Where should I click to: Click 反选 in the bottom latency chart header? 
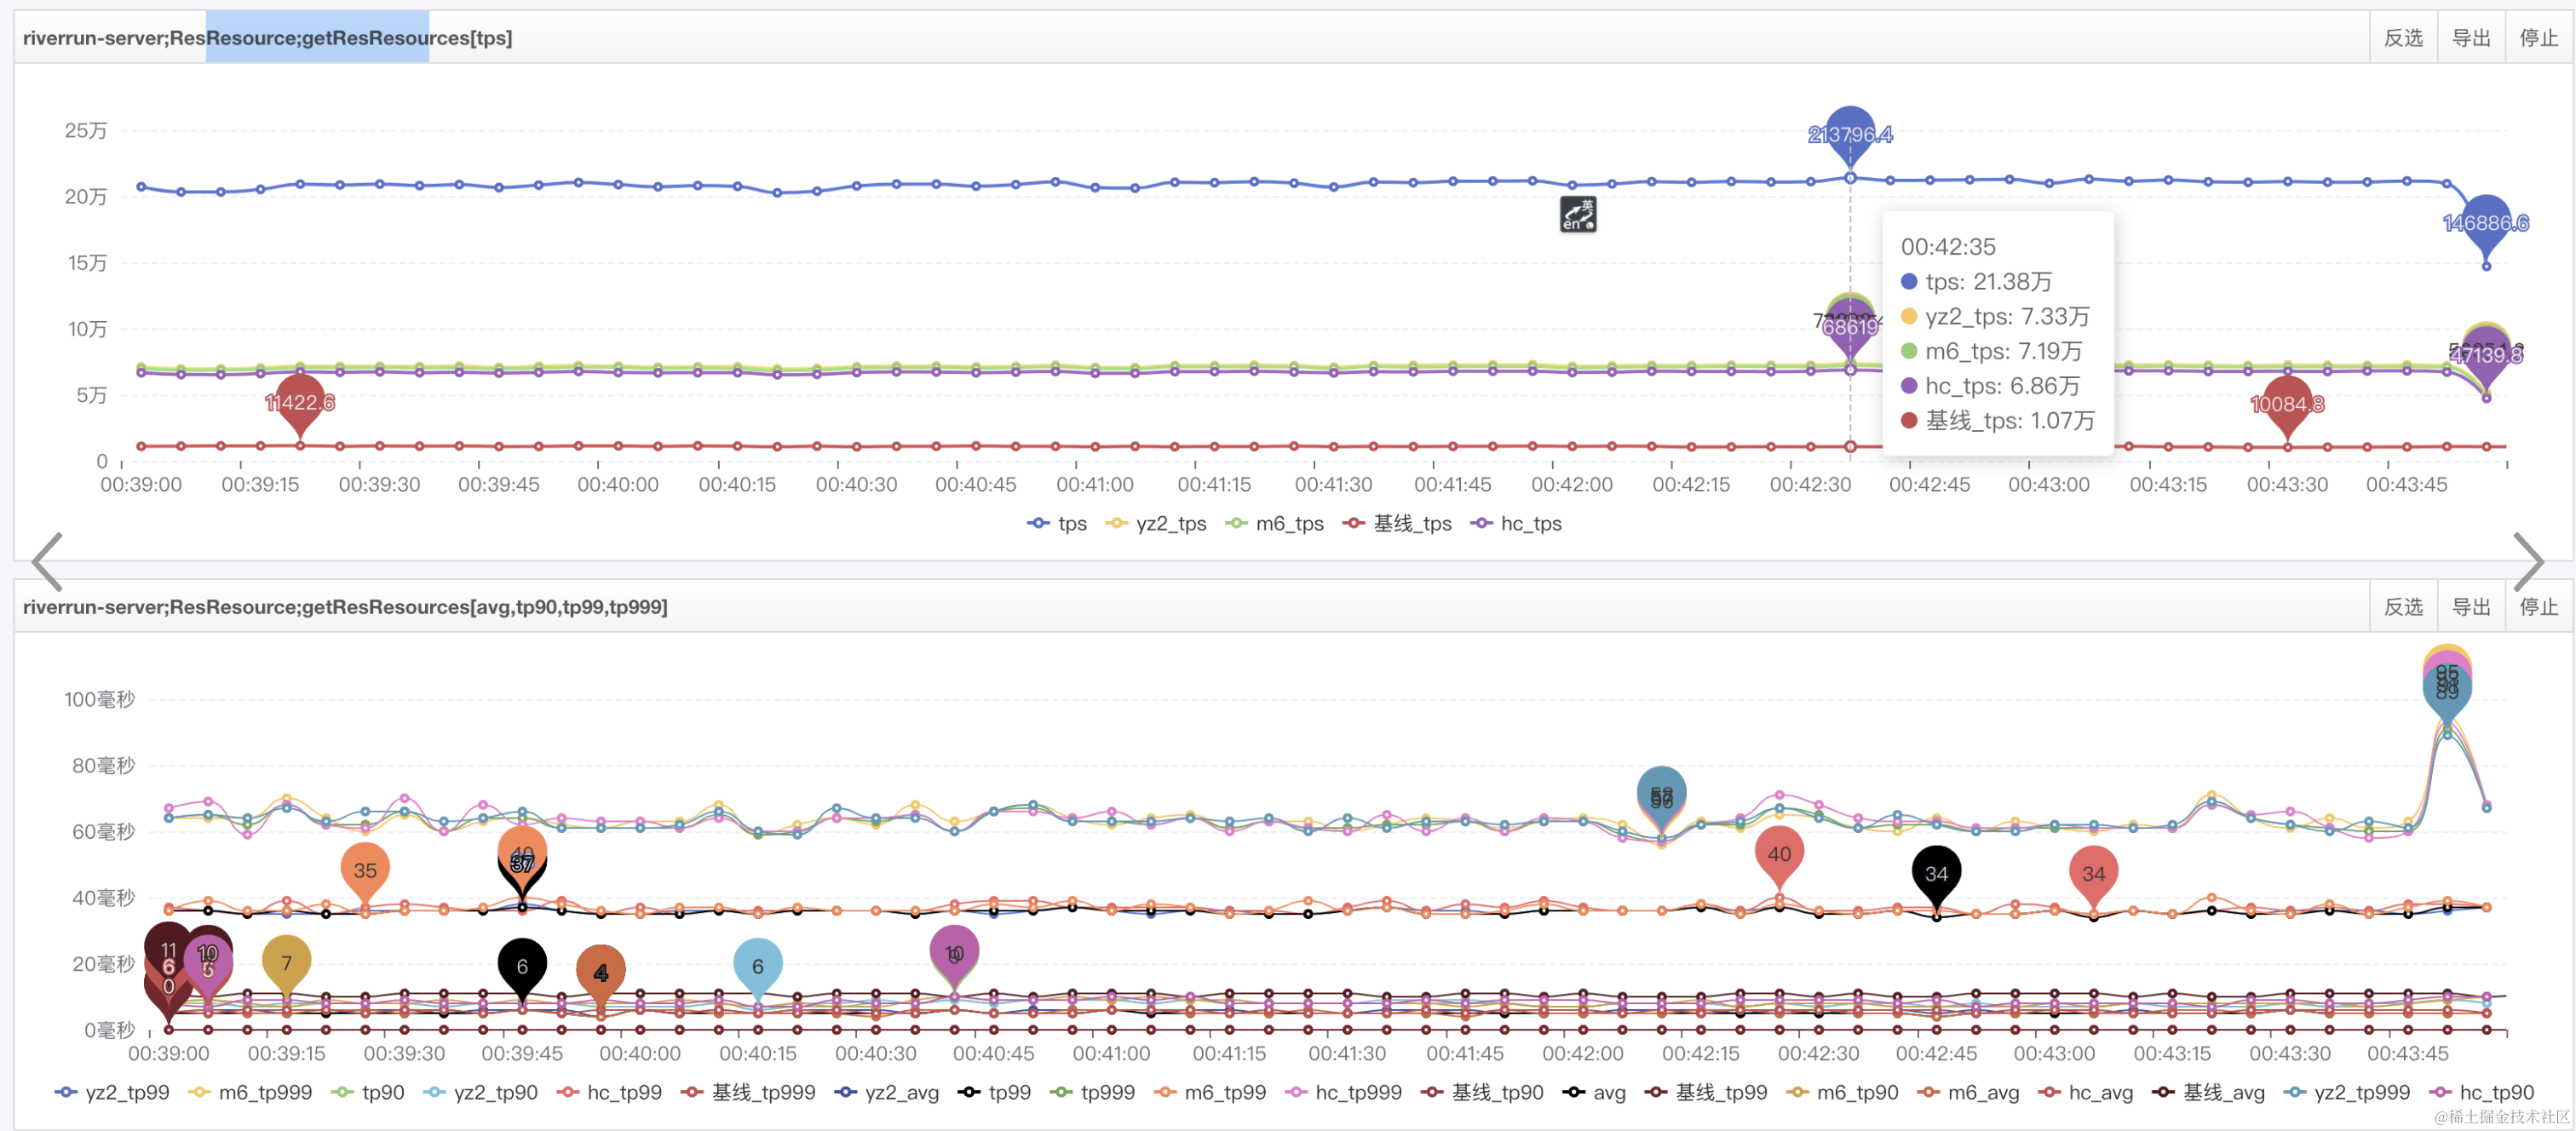(2403, 606)
